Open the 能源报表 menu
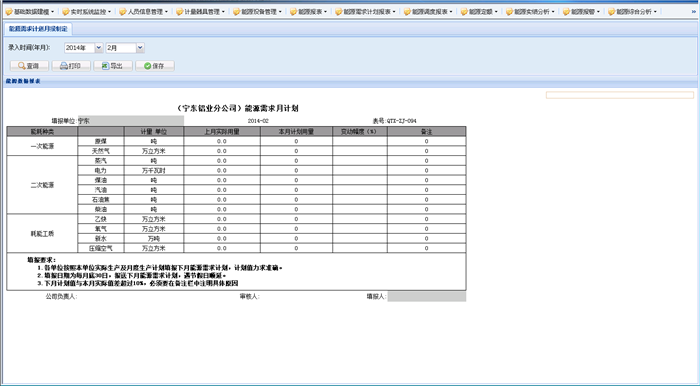 coord(308,12)
